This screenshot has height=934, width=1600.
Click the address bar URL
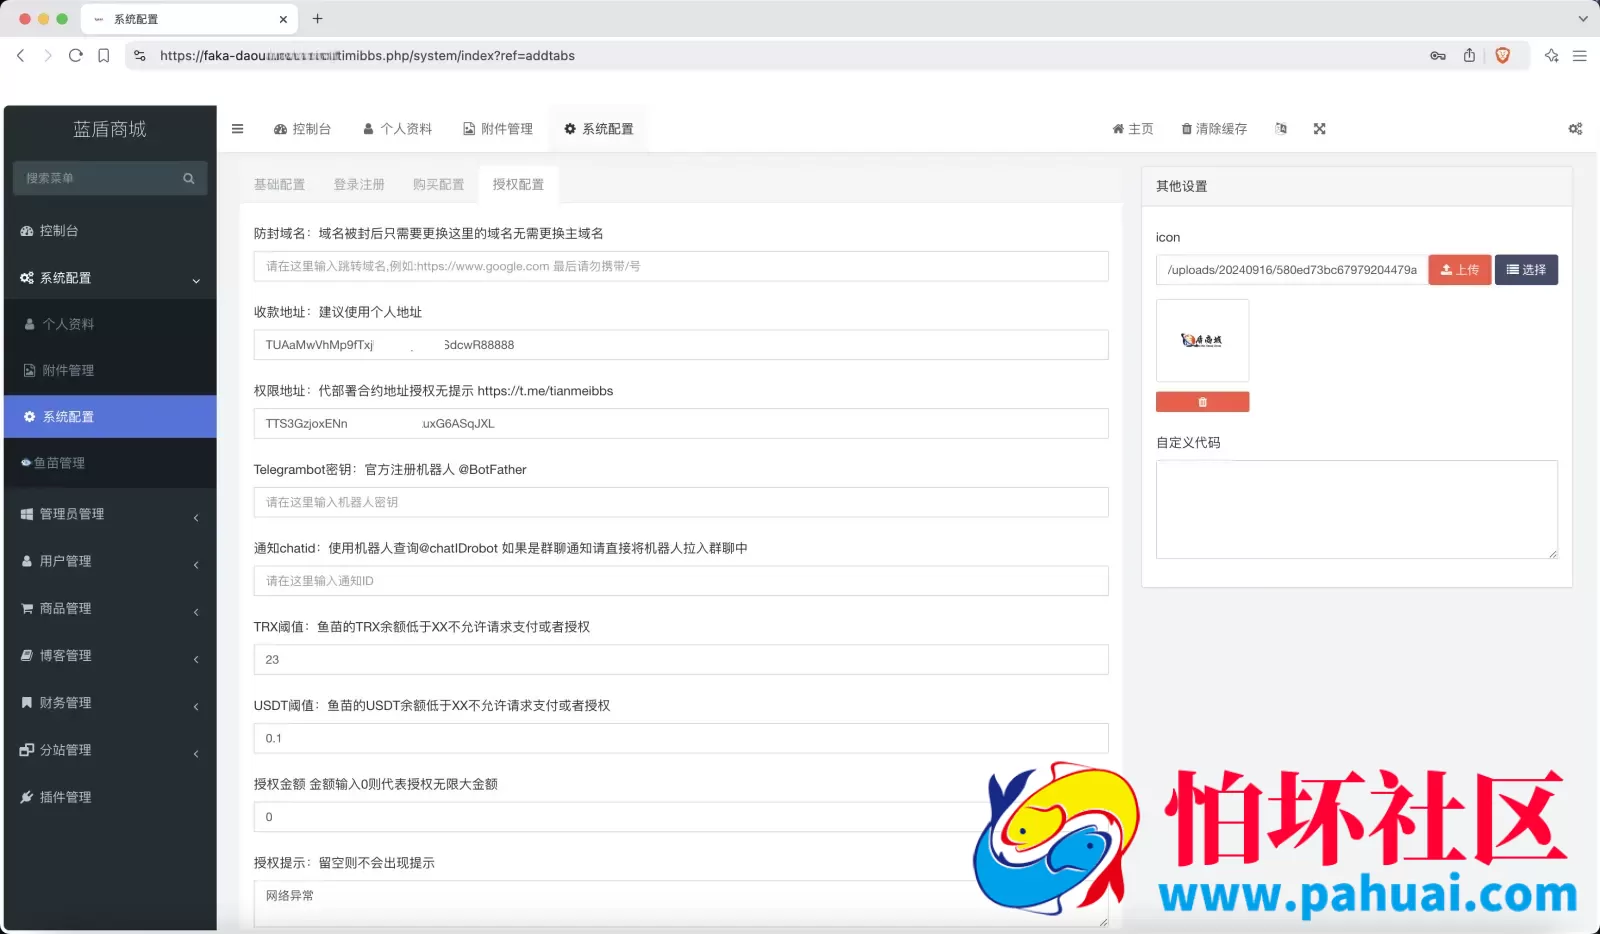367,56
